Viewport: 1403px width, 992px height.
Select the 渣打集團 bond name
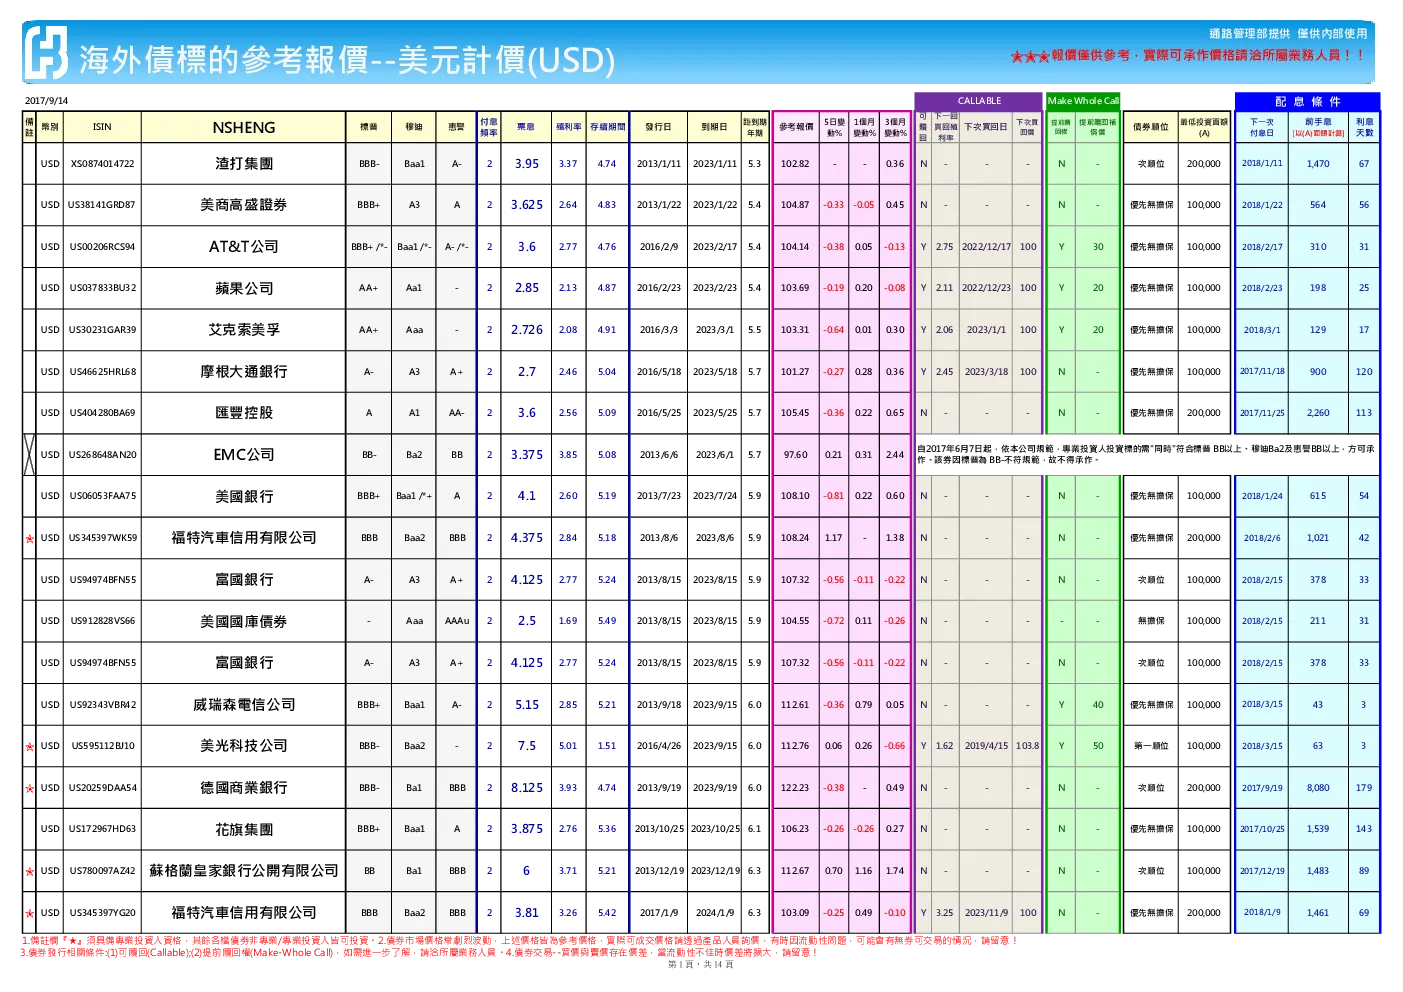click(244, 163)
